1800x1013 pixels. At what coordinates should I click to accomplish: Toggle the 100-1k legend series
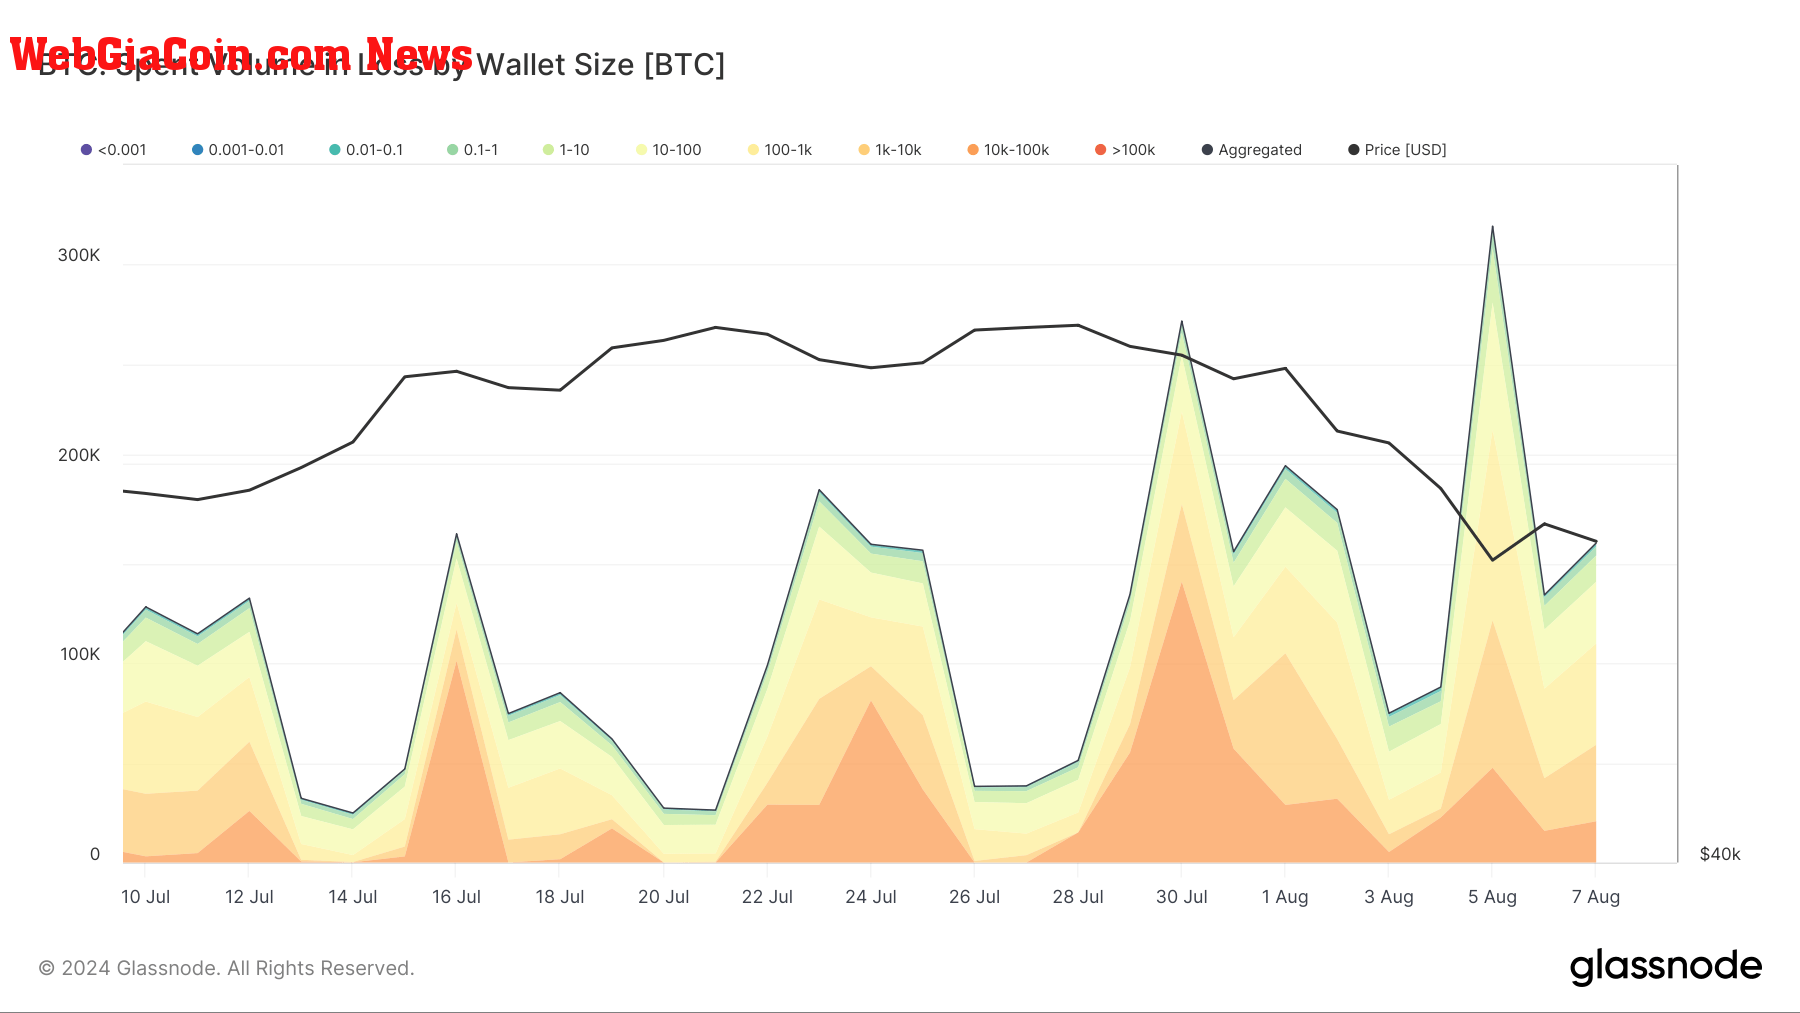pos(780,150)
